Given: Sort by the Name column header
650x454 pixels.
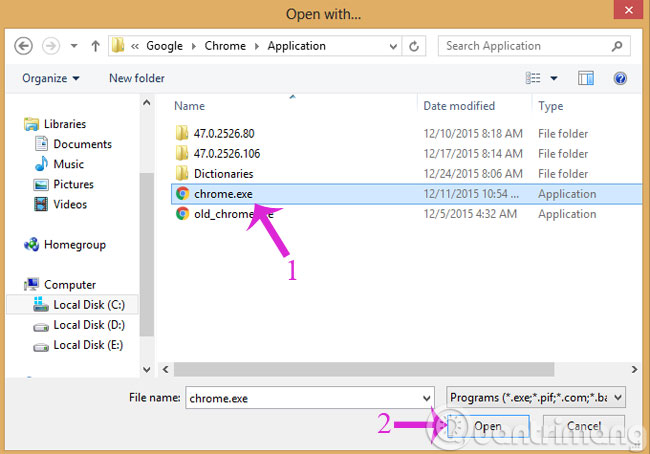Looking at the screenshot, I should (x=189, y=106).
